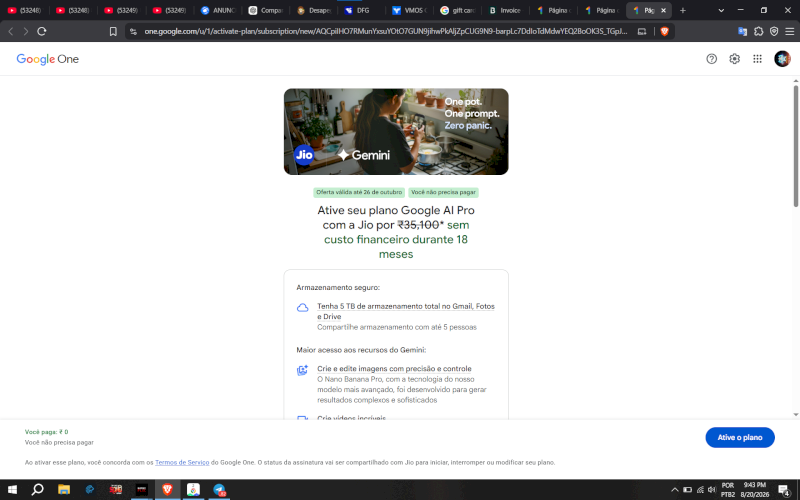Click 'Oferta válida até 26 de outubro' badge

coord(359,192)
